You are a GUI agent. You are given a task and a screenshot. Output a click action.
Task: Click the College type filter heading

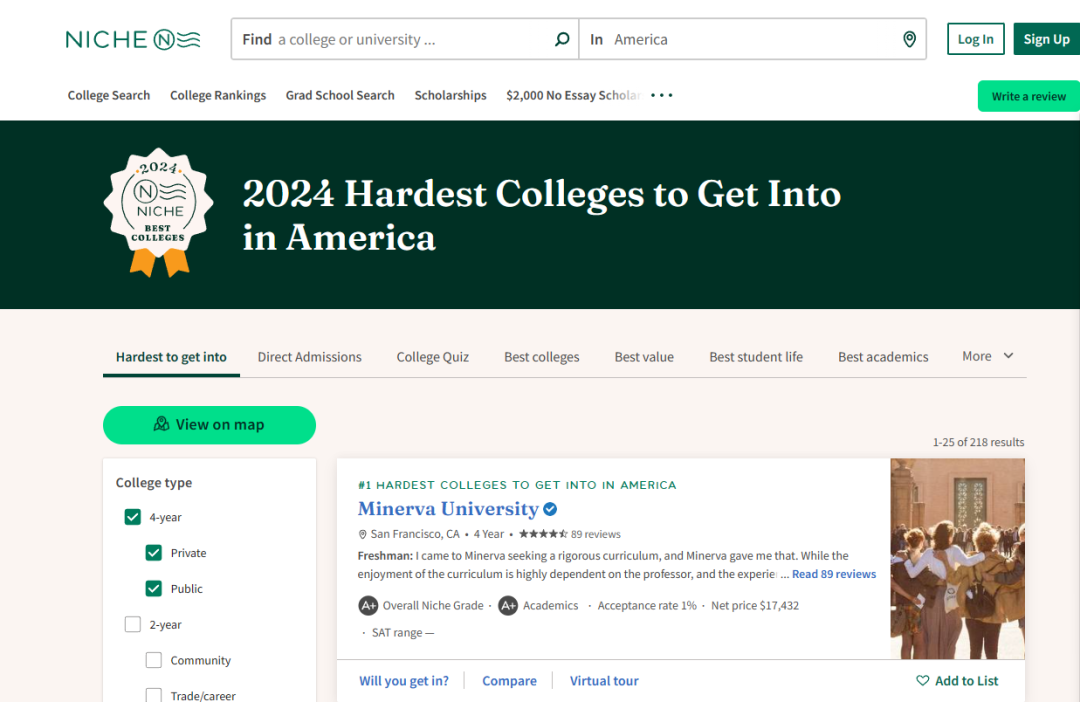[x=154, y=482]
